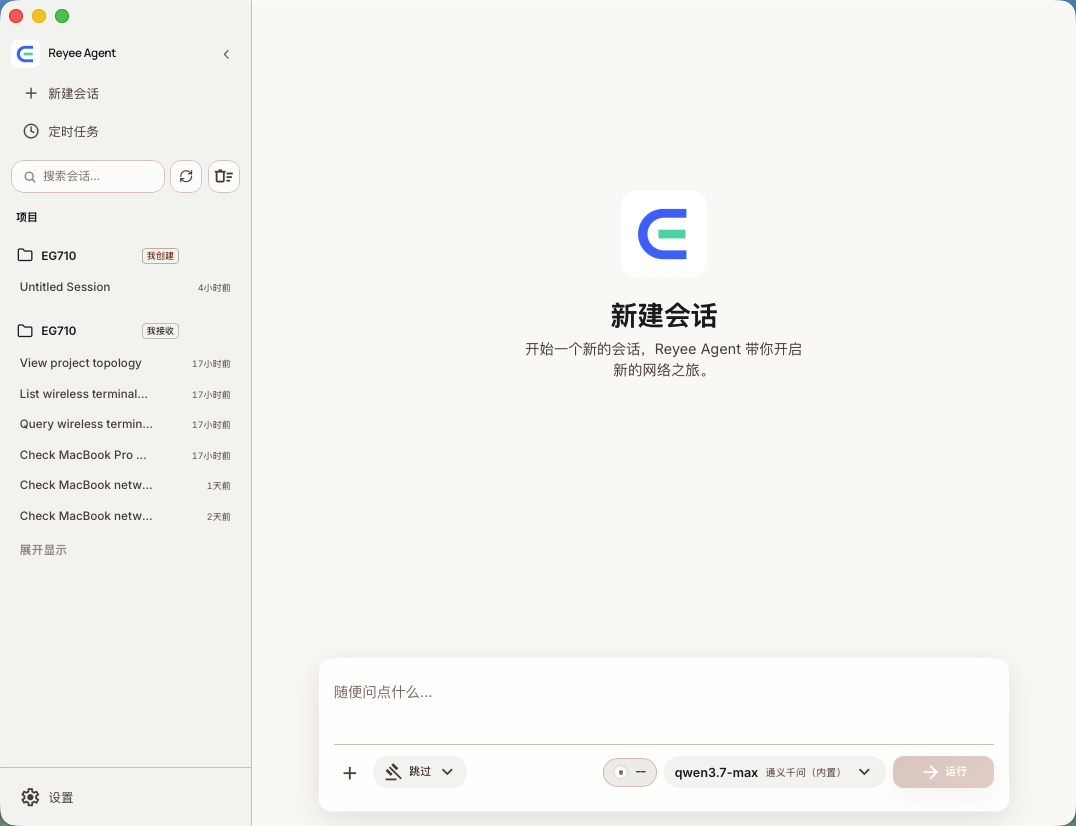Click folder icon of 我接收 EG710

(25, 331)
